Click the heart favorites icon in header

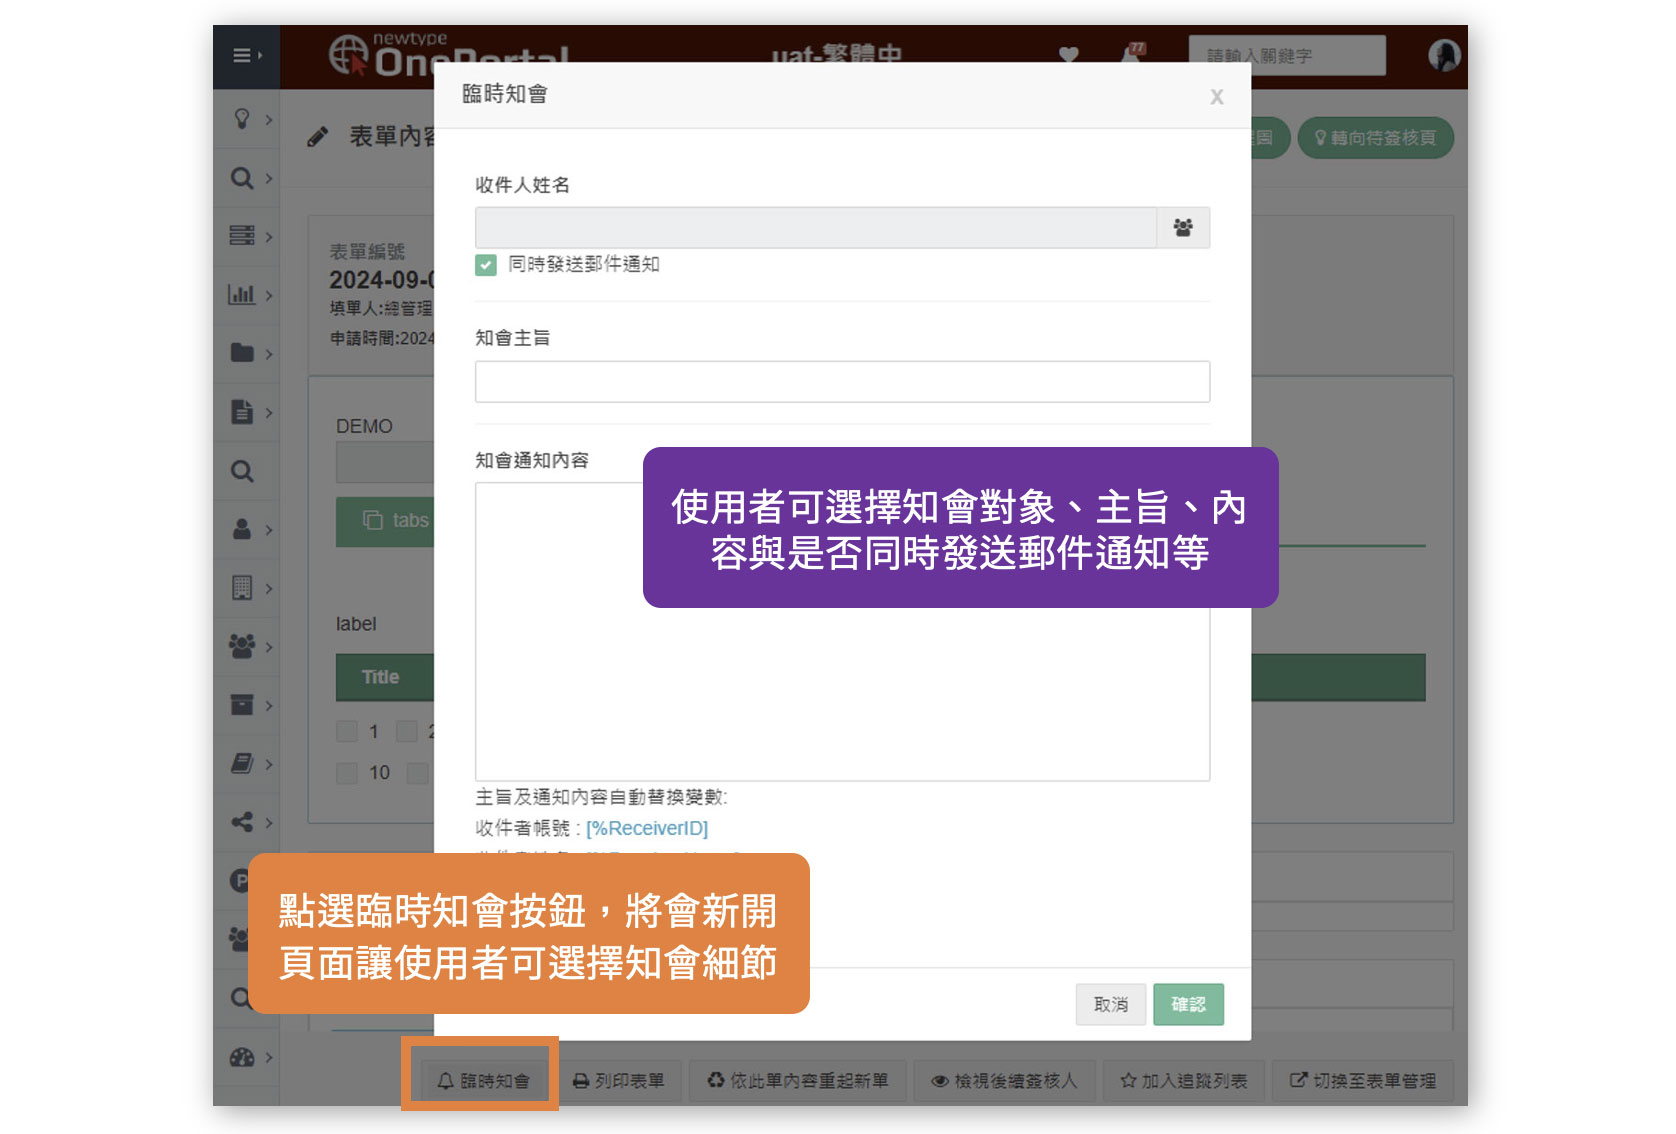click(x=1068, y=56)
